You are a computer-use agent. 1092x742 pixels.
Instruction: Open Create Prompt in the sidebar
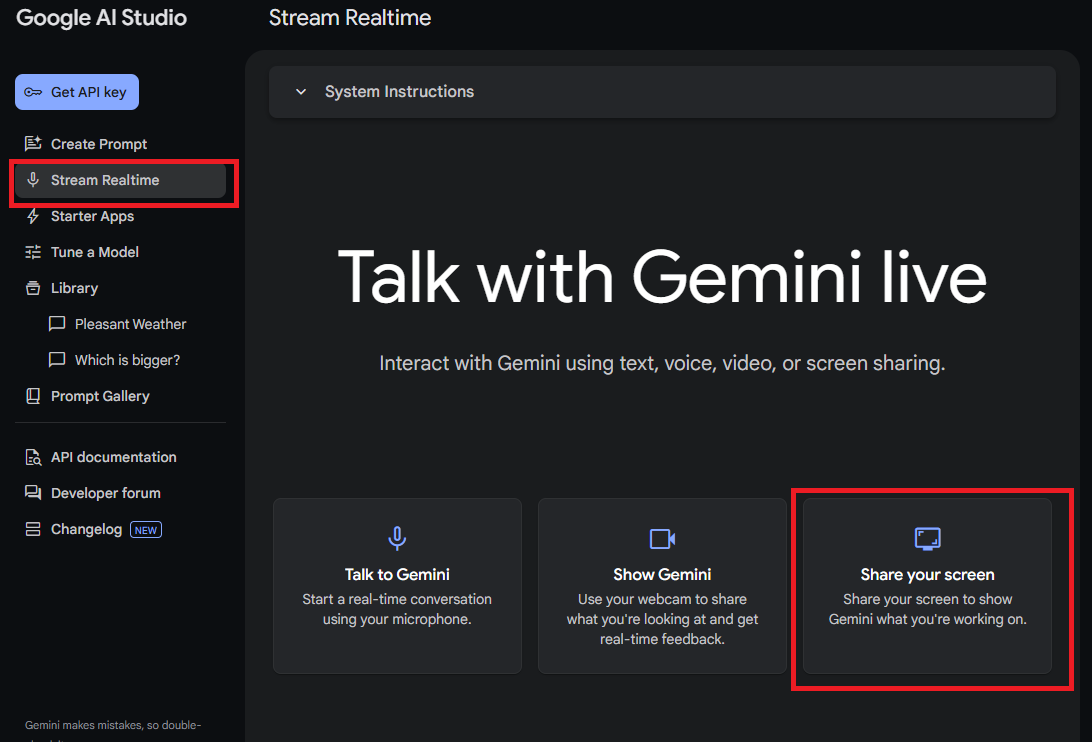[x=120, y=144]
